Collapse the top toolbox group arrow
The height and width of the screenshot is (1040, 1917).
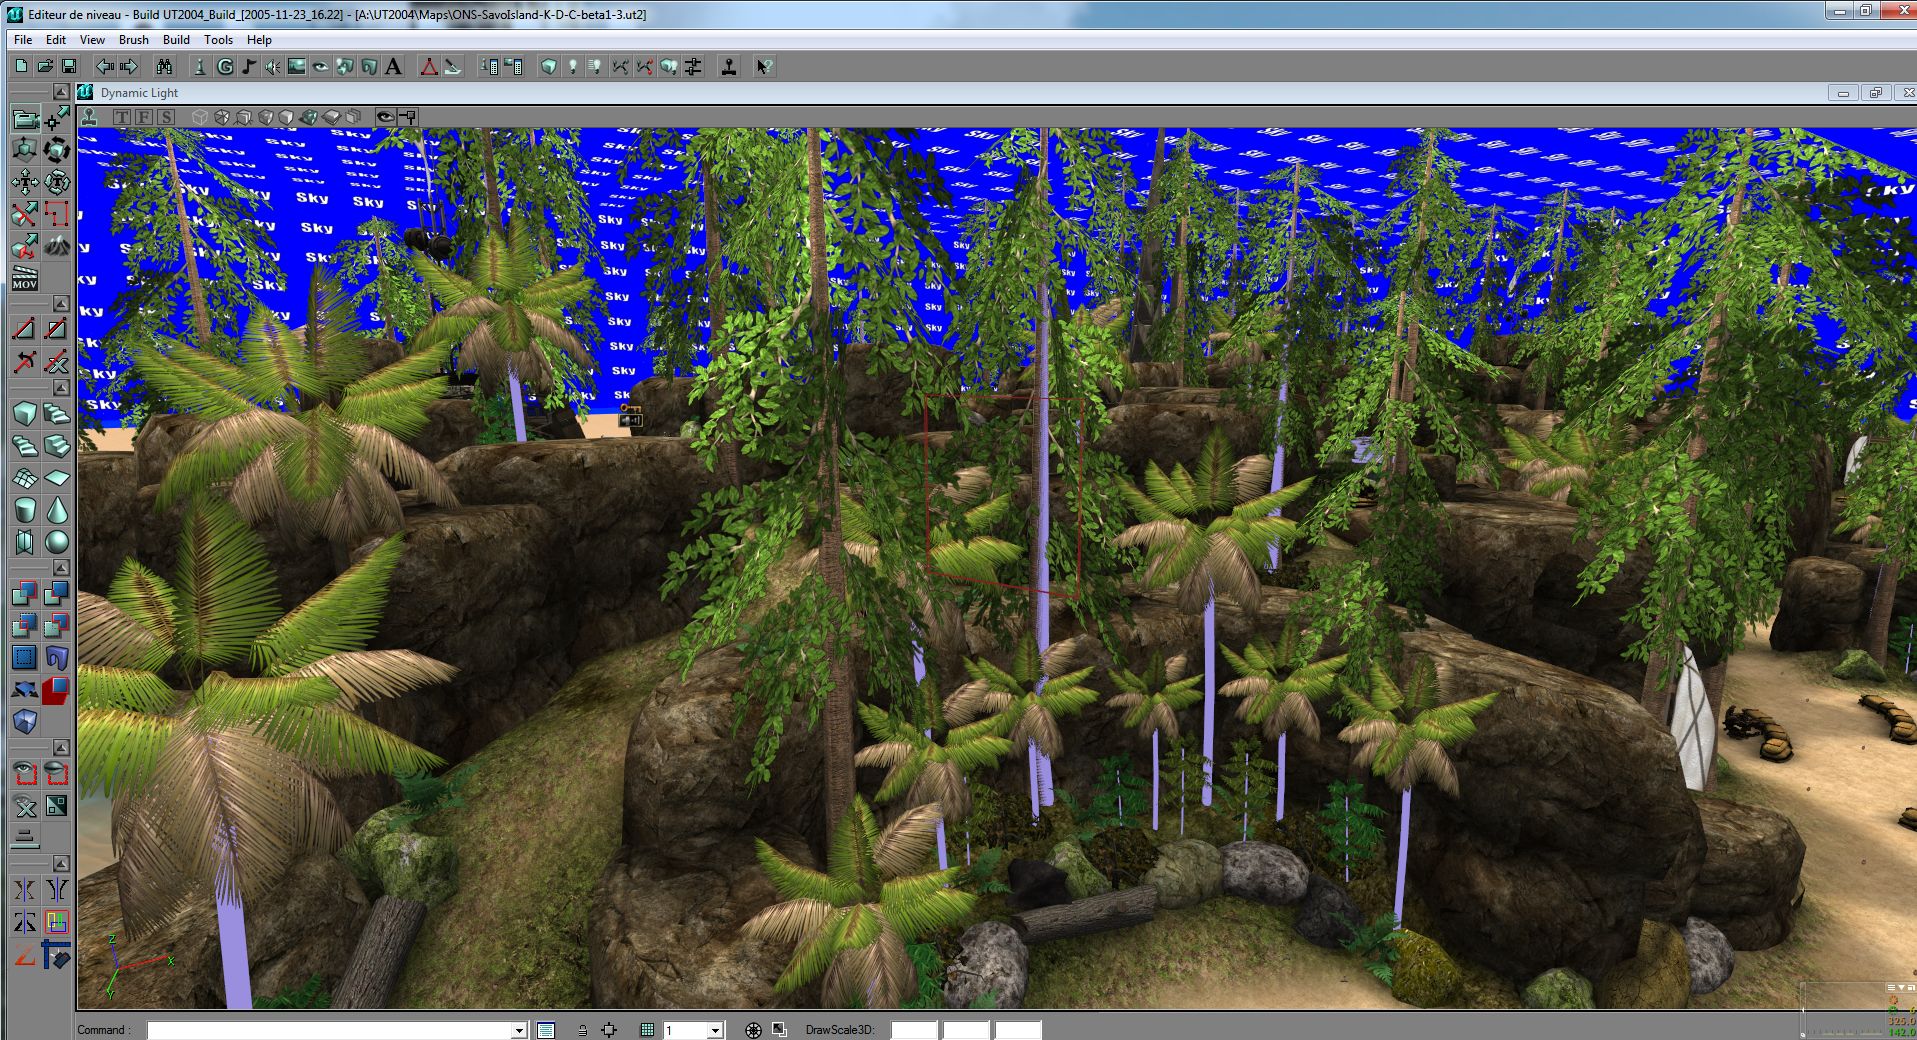60,92
